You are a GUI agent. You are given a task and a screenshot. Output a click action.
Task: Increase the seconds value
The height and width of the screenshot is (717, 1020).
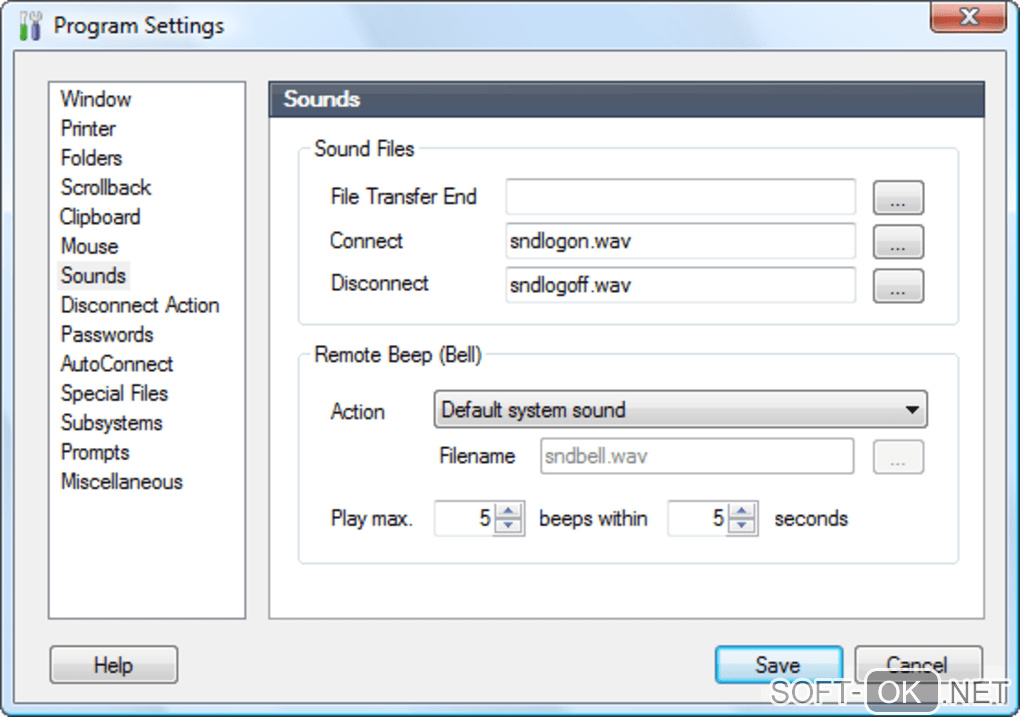(x=742, y=511)
